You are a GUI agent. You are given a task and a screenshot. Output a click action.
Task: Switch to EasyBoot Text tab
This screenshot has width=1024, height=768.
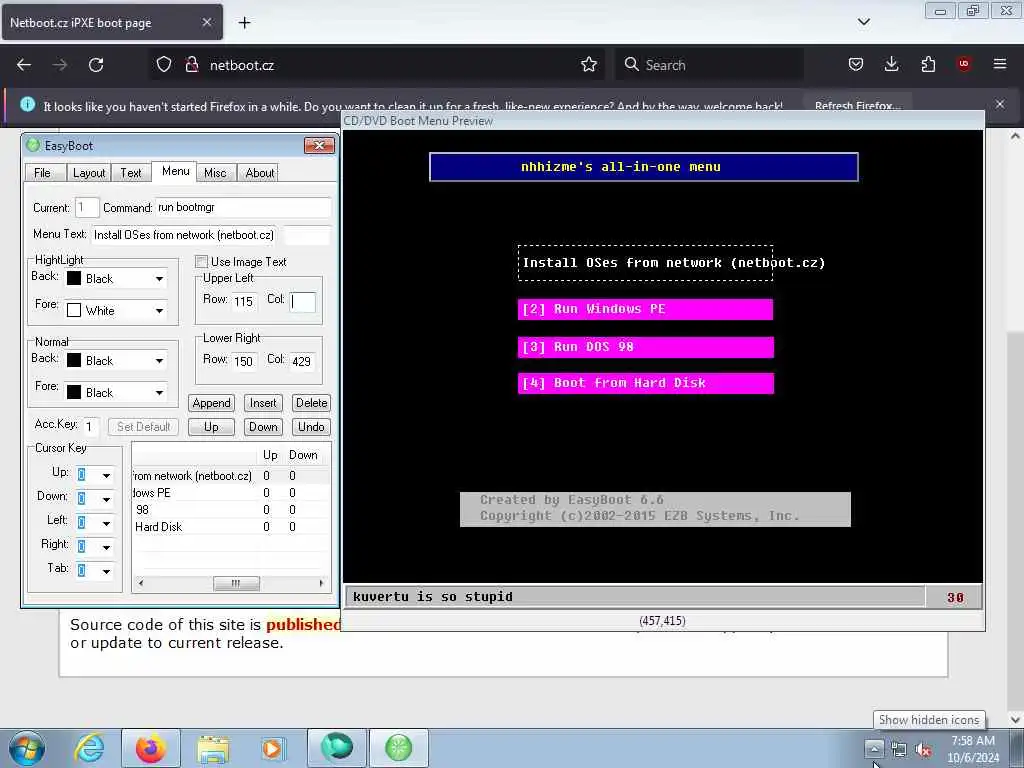131,172
